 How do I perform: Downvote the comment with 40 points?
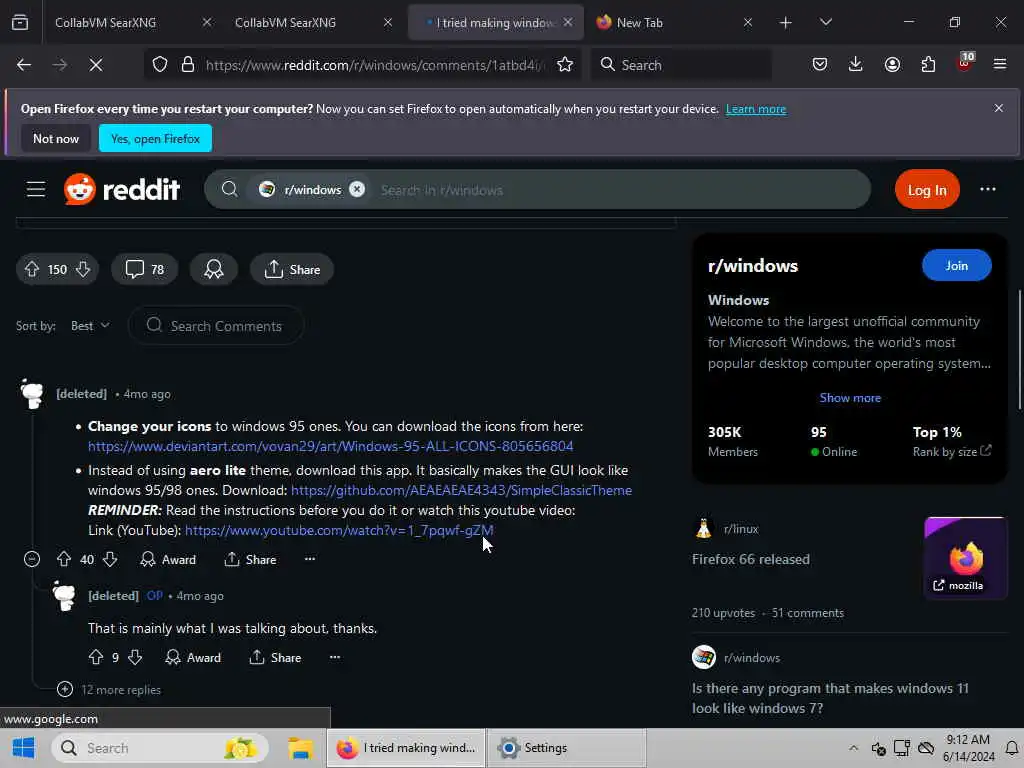pos(110,559)
